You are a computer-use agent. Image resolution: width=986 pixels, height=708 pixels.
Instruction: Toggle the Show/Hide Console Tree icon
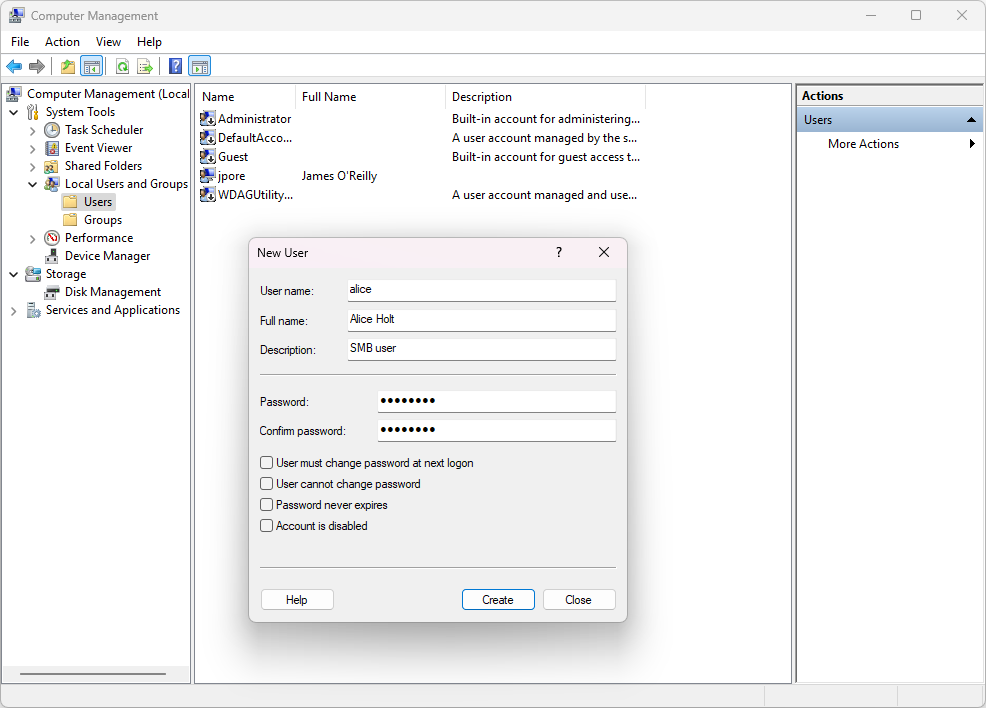pyautogui.click(x=92, y=66)
